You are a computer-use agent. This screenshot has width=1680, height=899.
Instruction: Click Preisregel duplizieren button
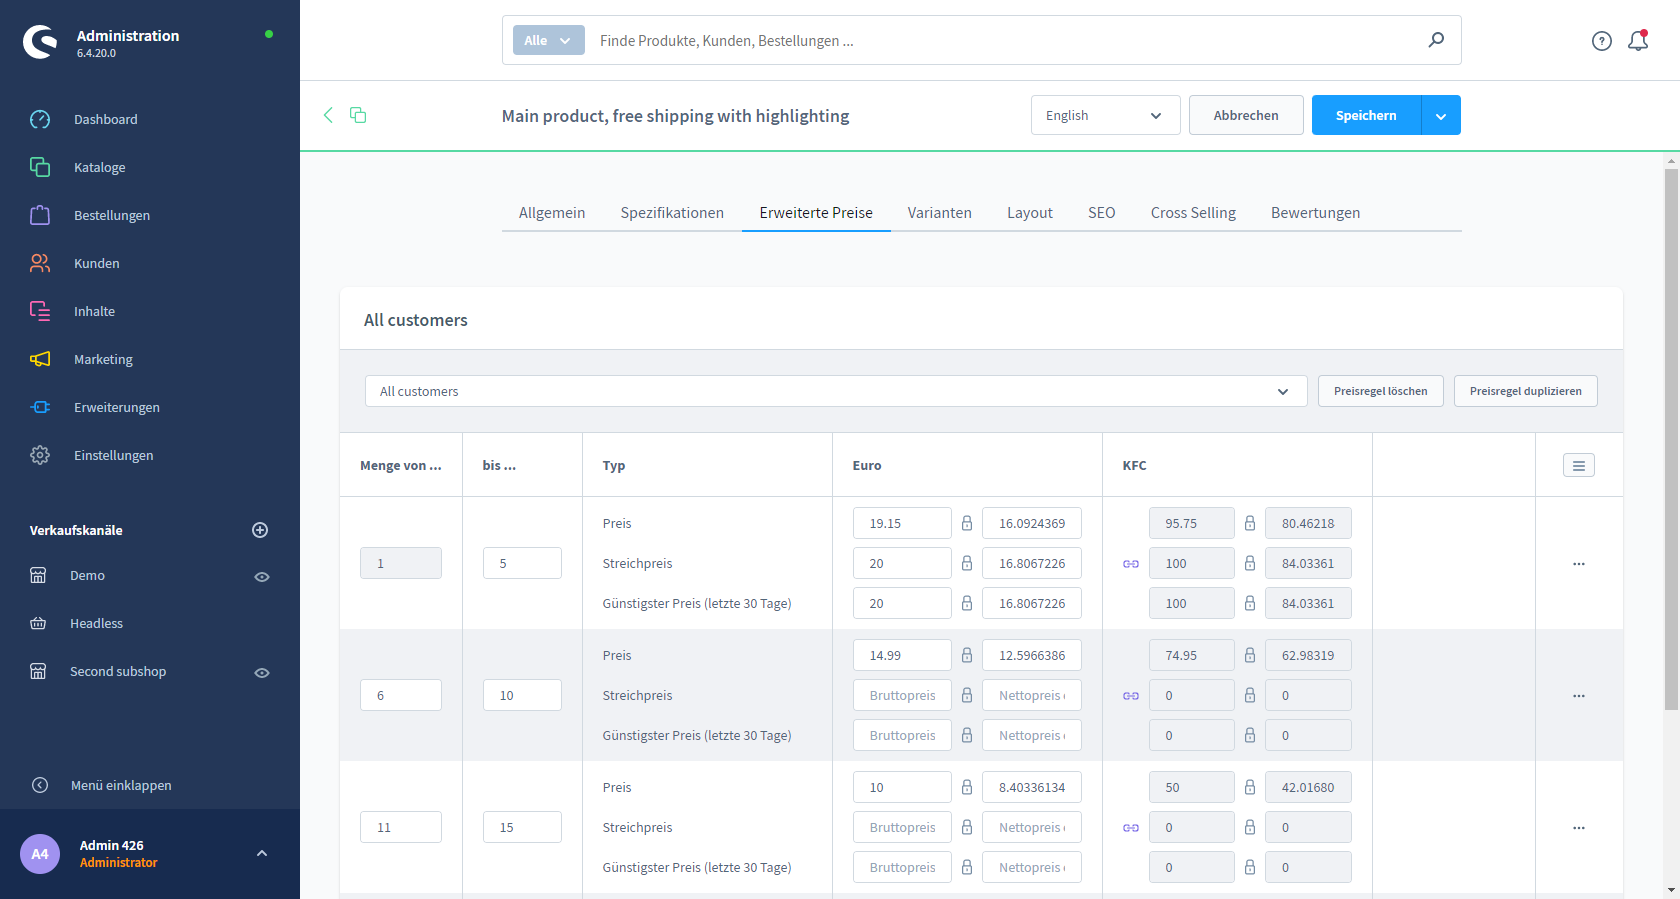pyautogui.click(x=1526, y=391)
